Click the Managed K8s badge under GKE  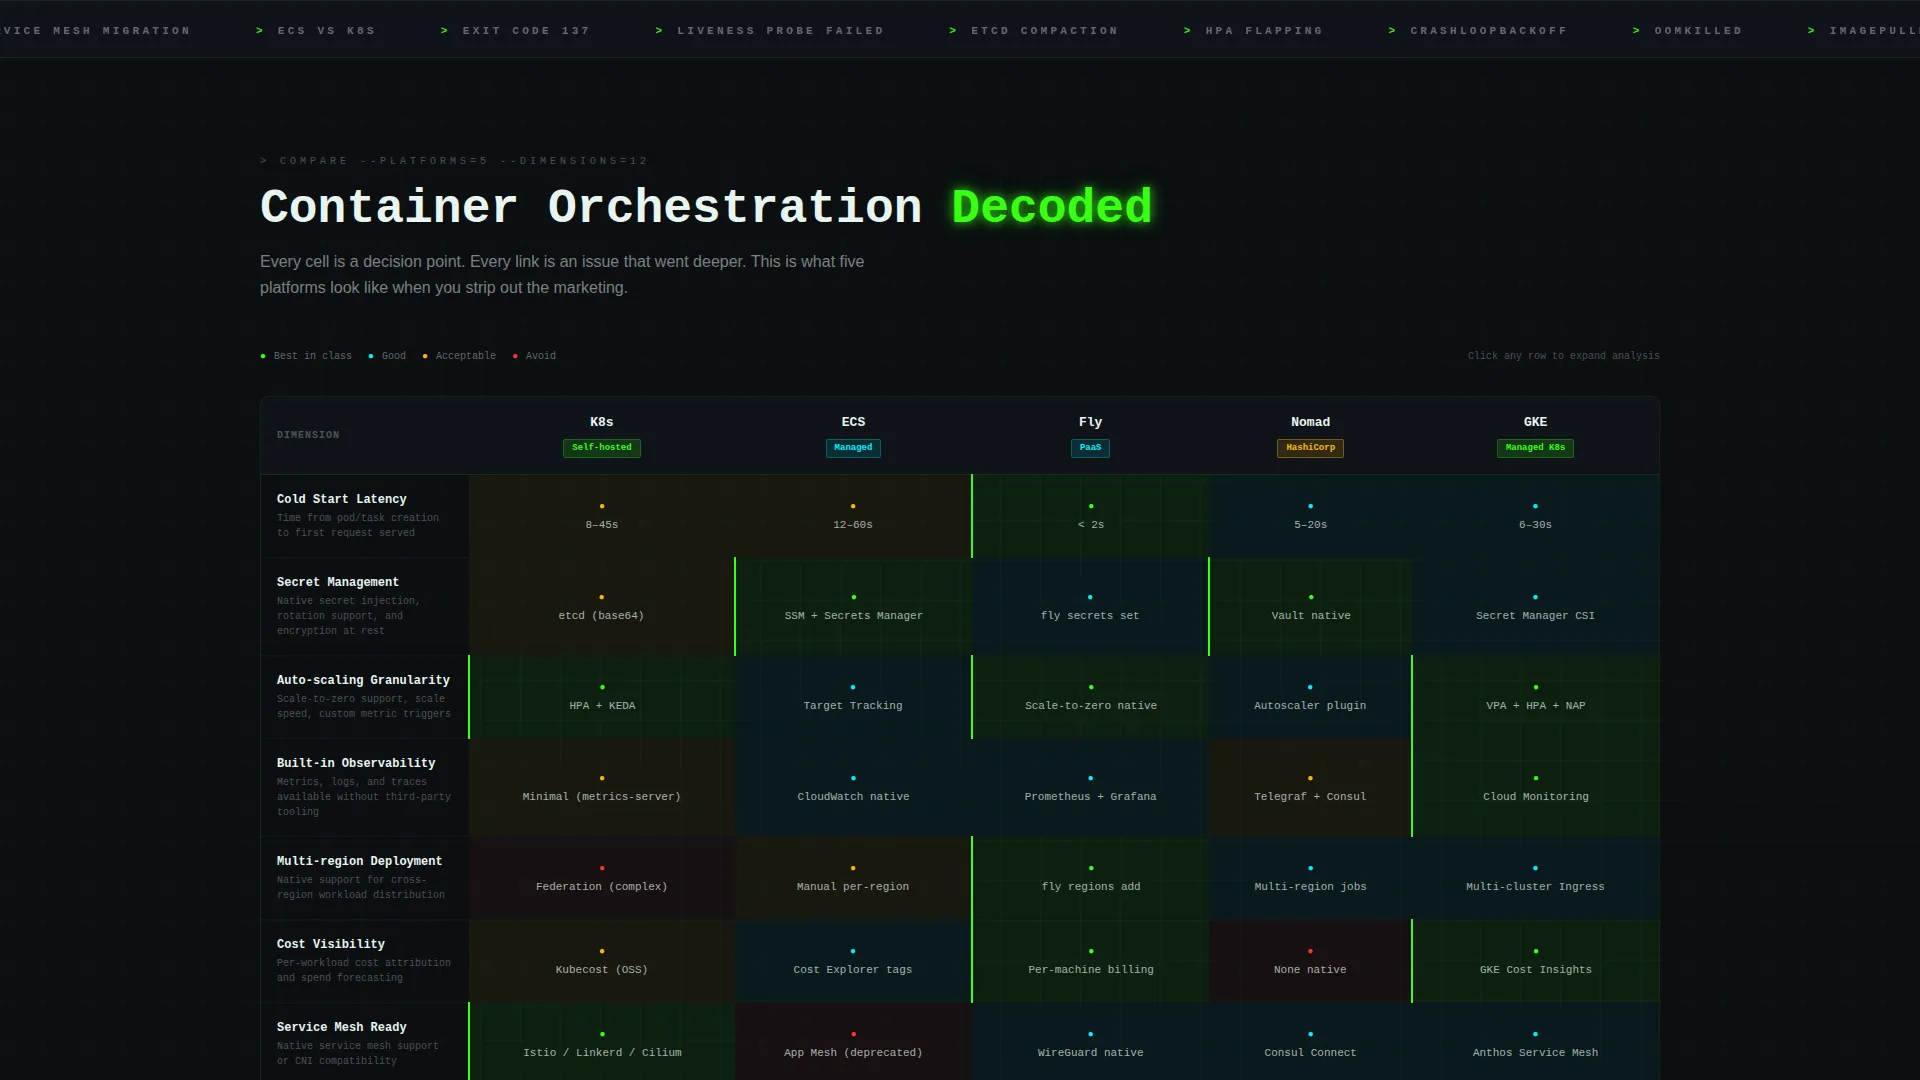(x=1535, y=448)
